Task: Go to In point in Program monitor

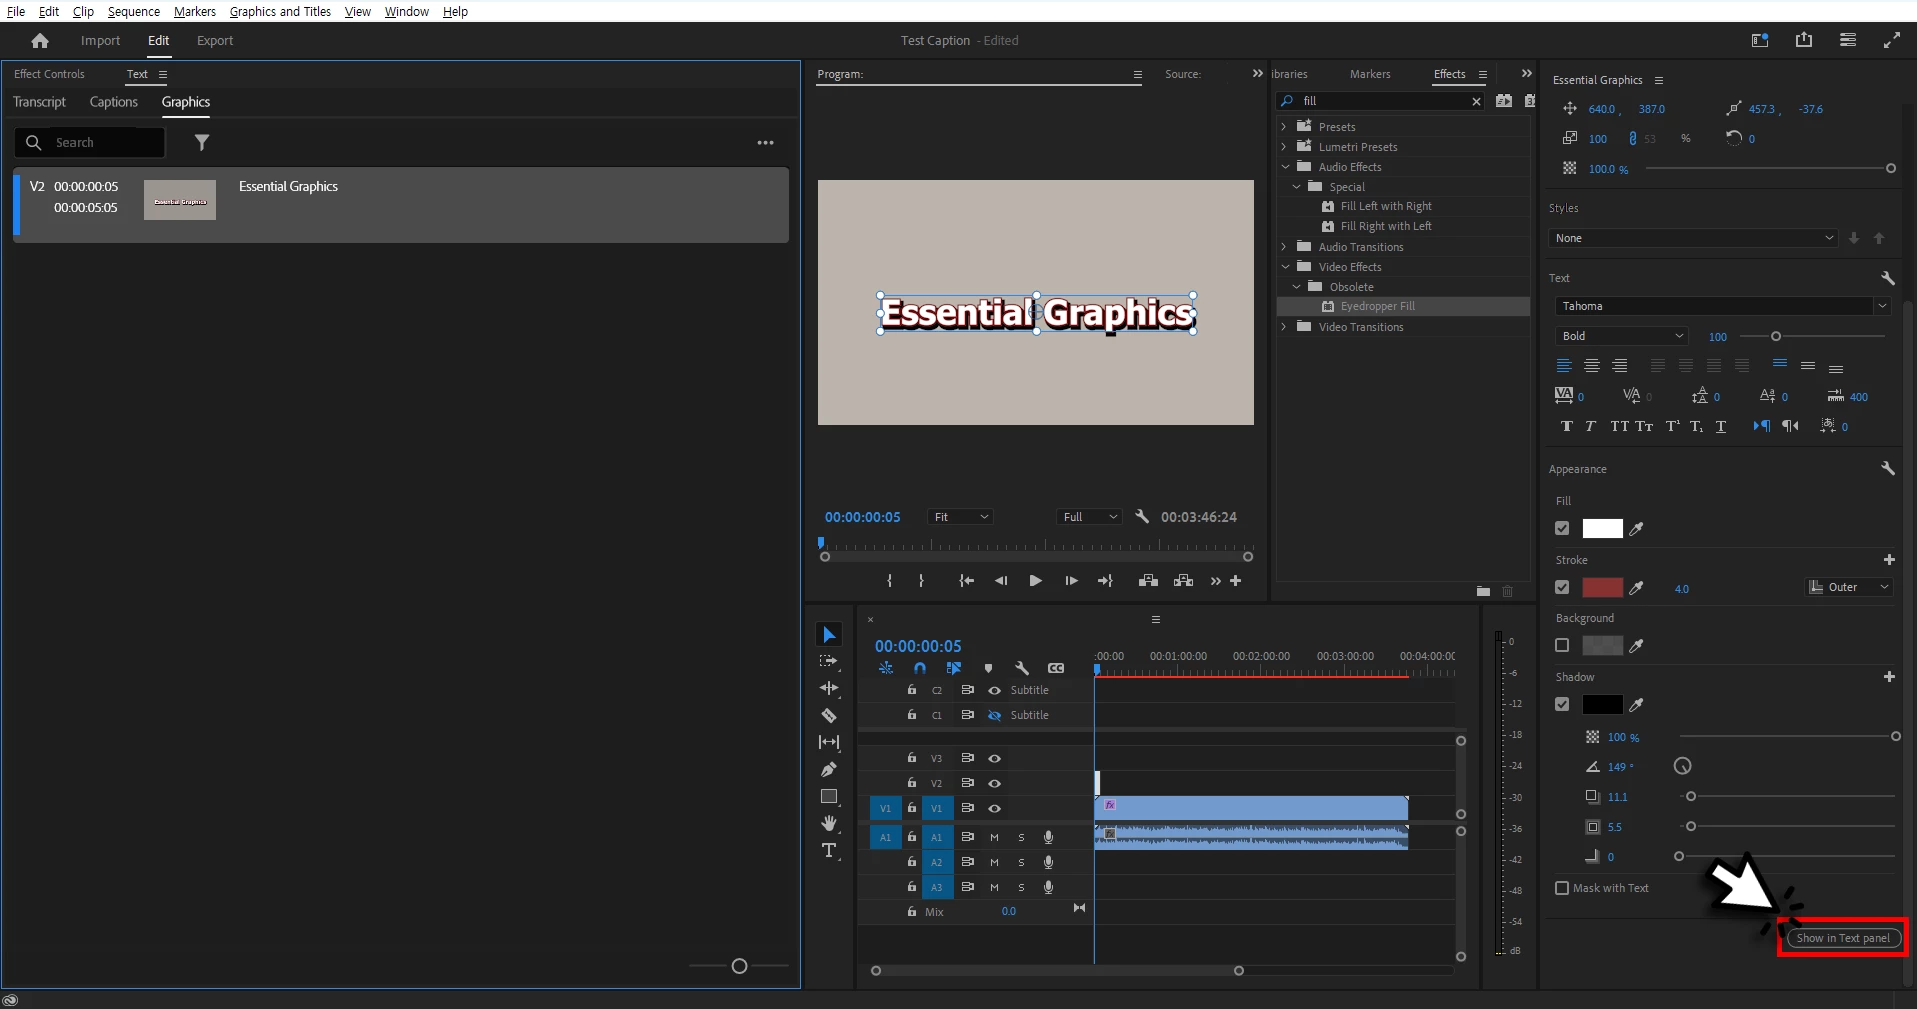Action: click(966, 581)
